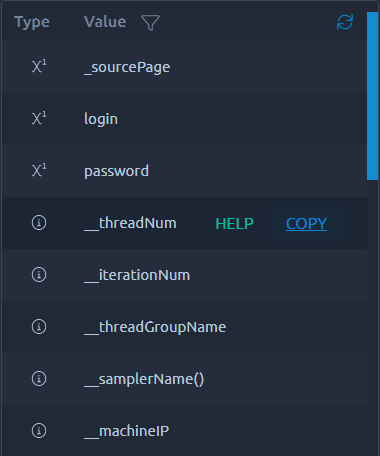This screenshot has height=456, width=380.
Task: Click variable type icon for login
Action: click(39, 118)
